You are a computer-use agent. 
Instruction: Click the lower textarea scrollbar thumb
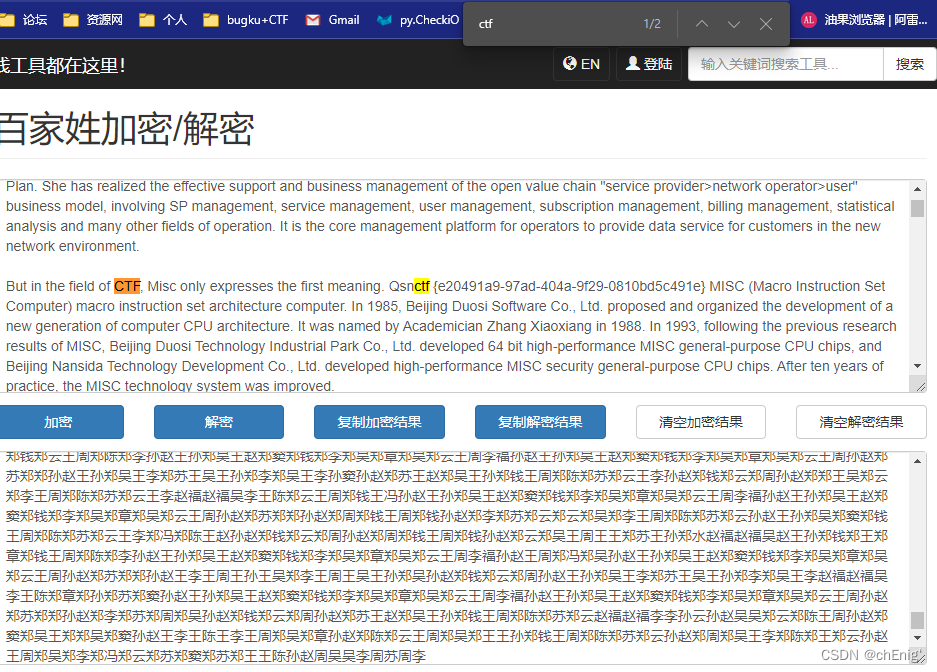pyautogui.click(x=917, y=620)
